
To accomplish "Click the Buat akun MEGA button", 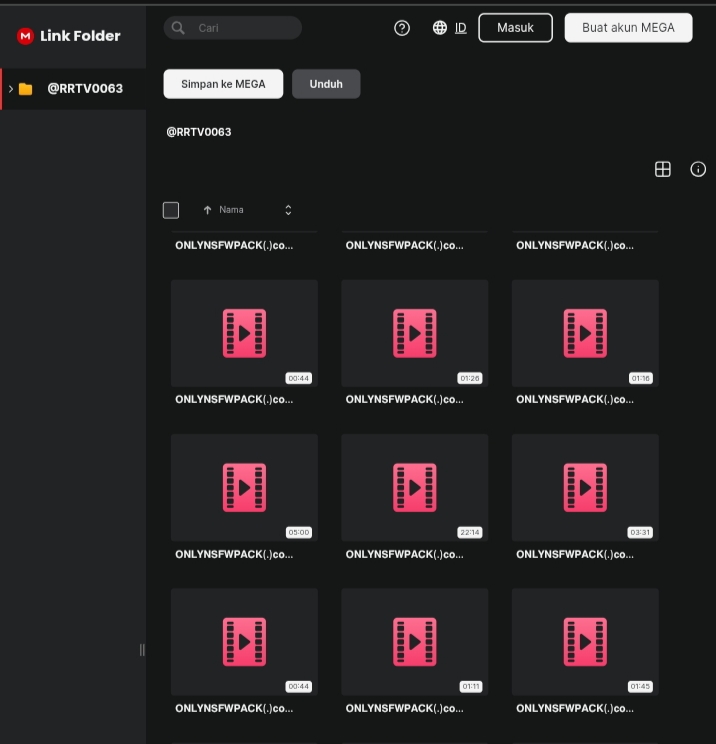I will 628,28.
